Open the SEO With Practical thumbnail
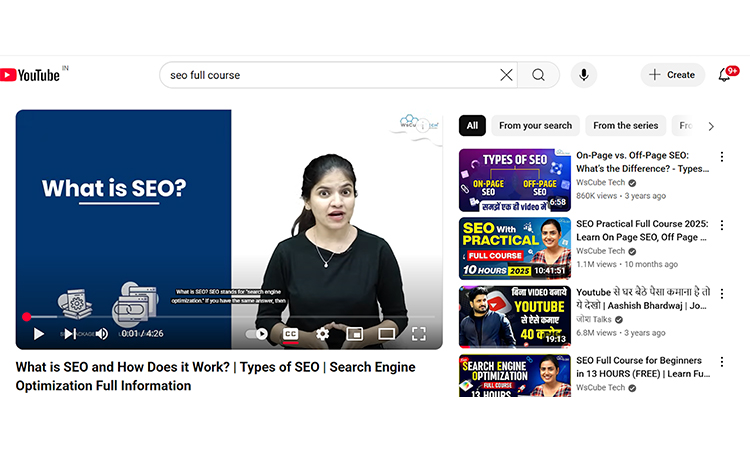 (515, 249)
